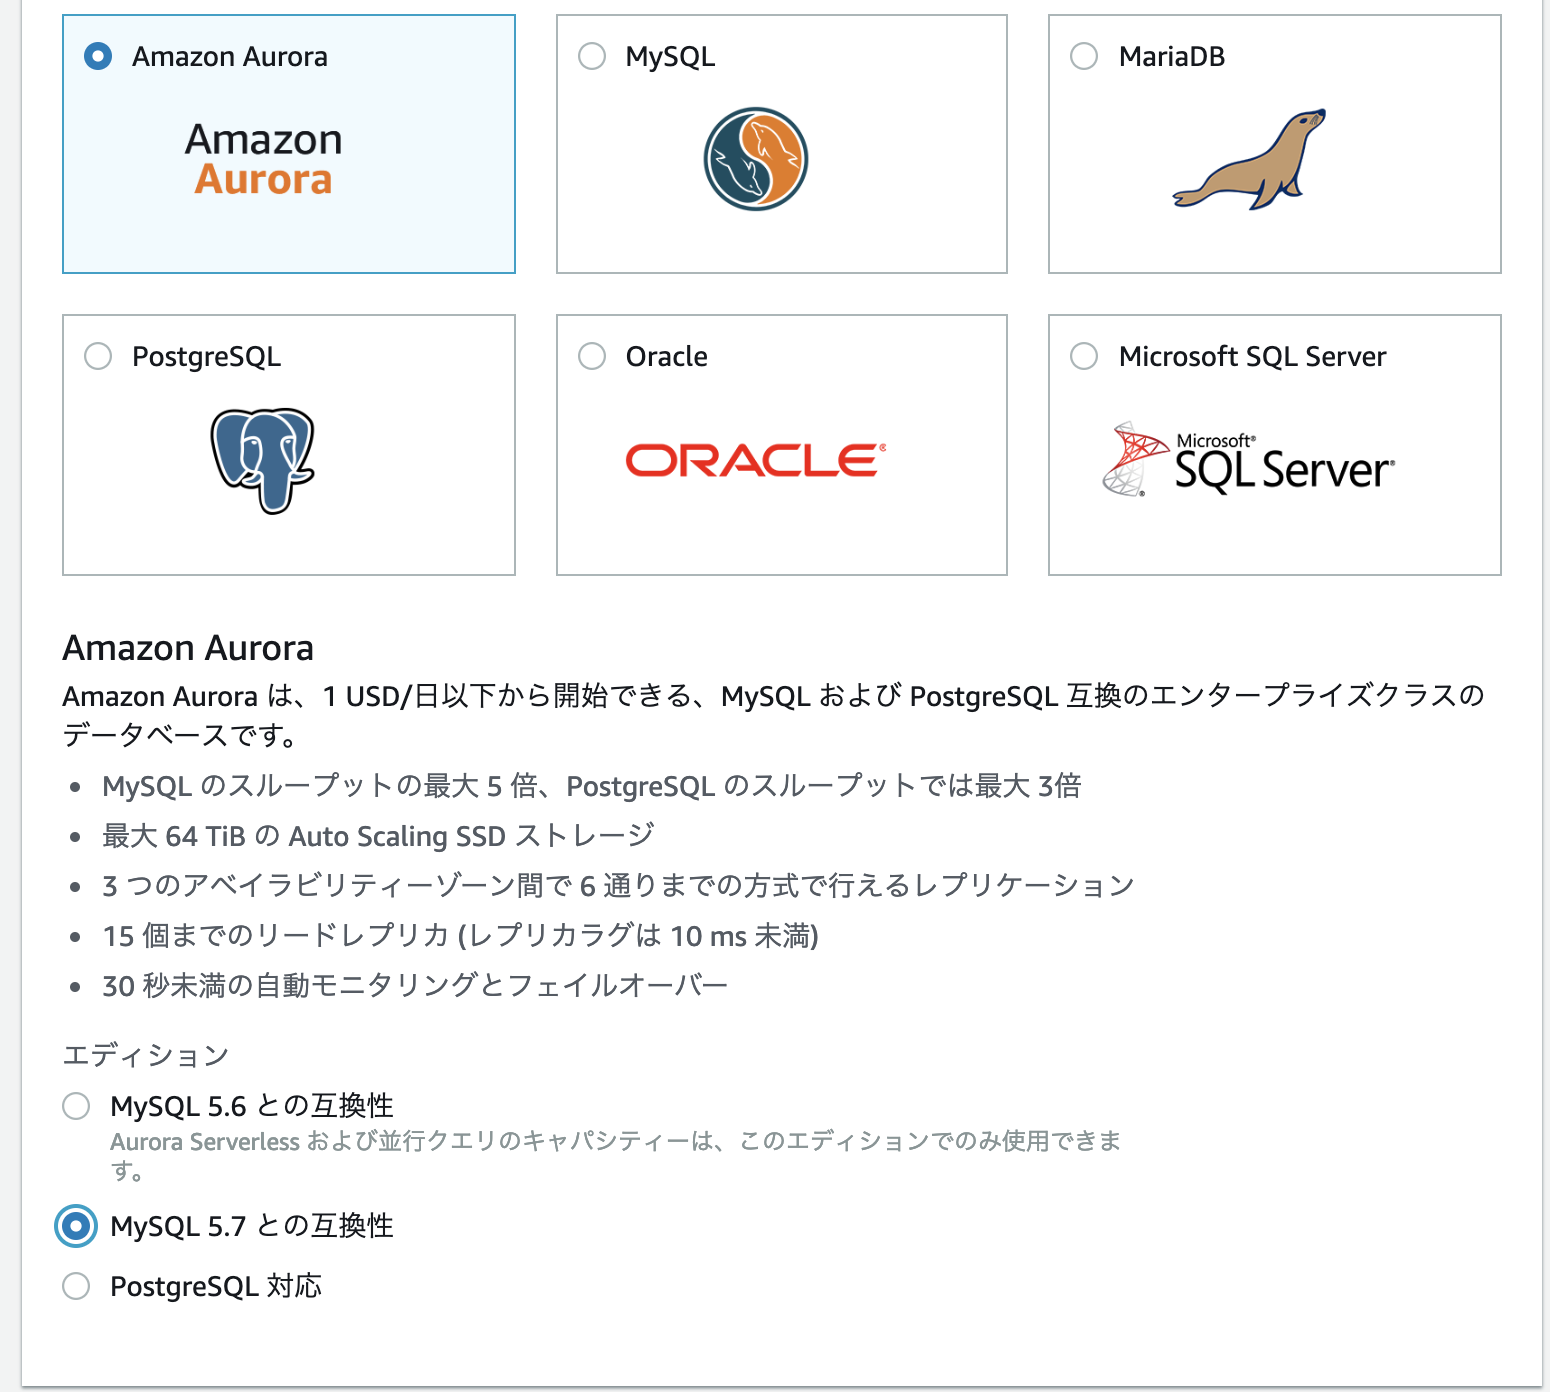The width and height of the screenshot is (1550, 1392).
Task: Choose the MySQL 5.6 compatibility edition
Action: [76, 1106]
